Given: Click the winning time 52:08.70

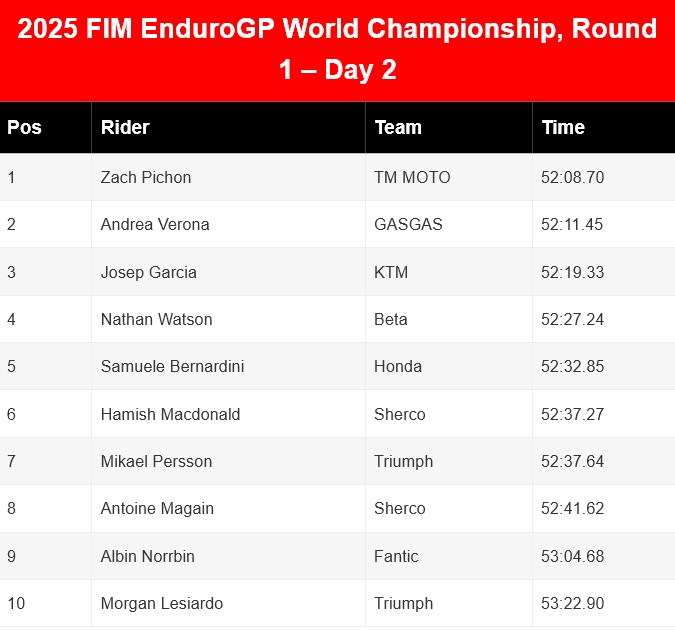Looking at the screenshot, I should click(572, 177).
